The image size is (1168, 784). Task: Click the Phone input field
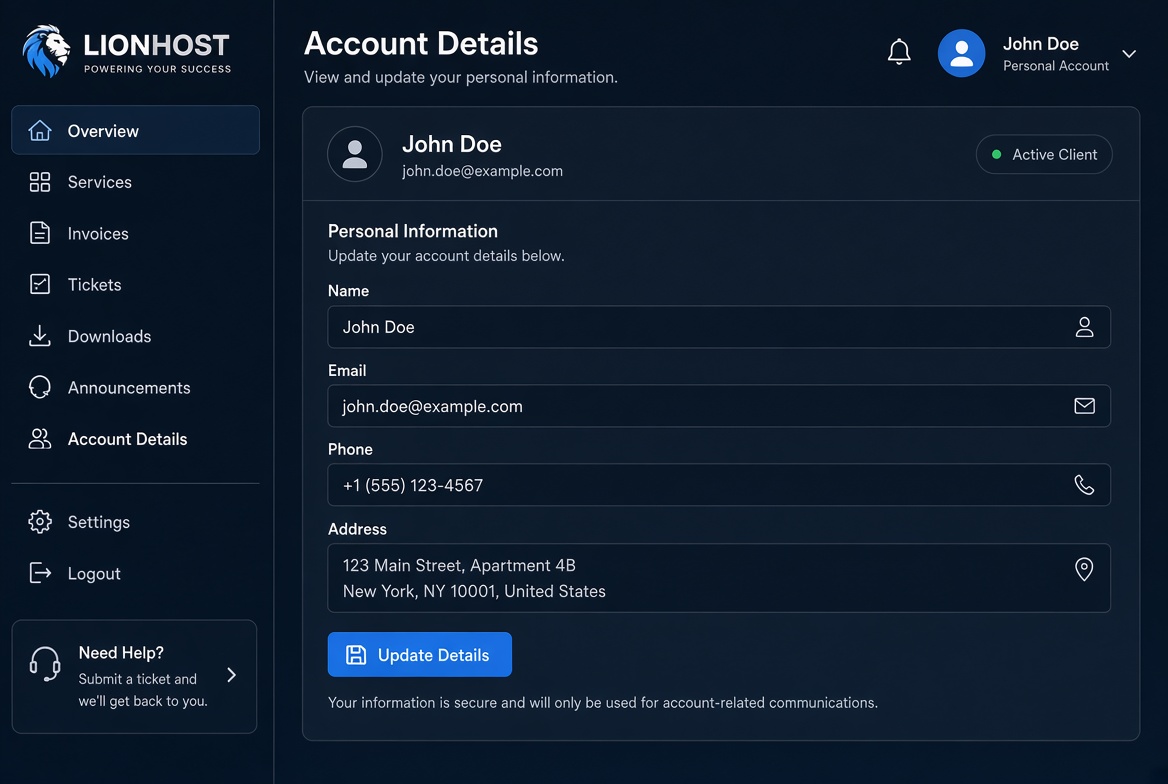point(719,484)
